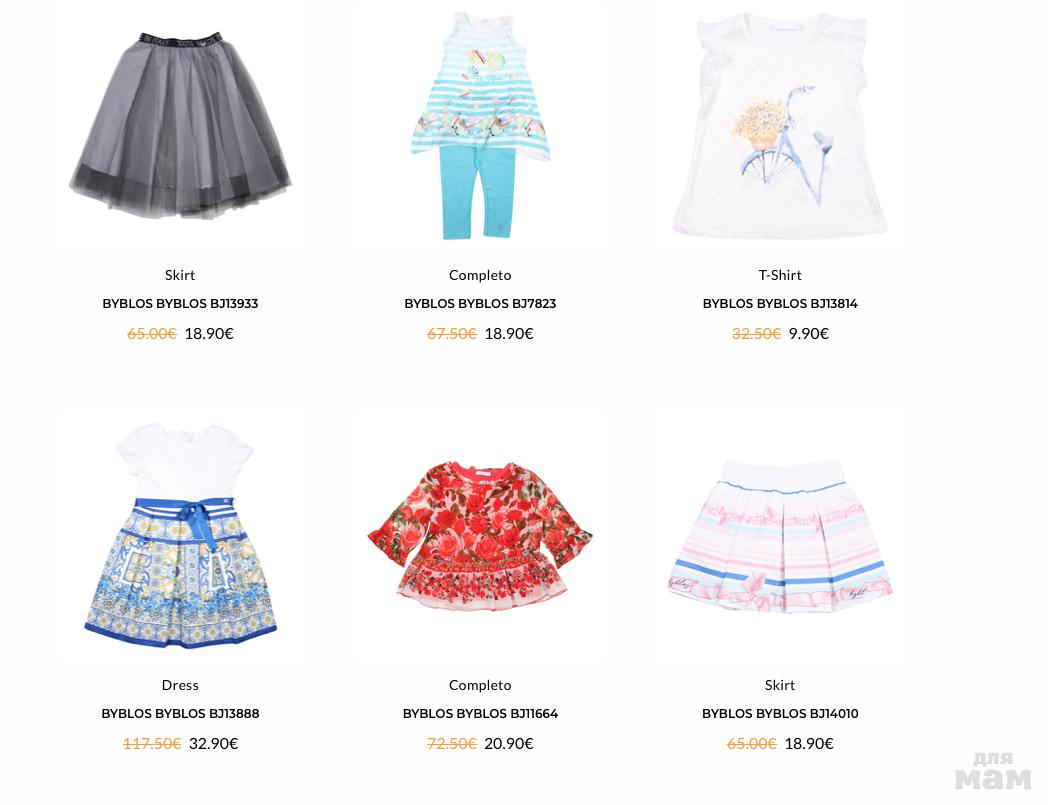Click the 32.90€ dress sale price

pyautogui.click(x=214, y=743)
